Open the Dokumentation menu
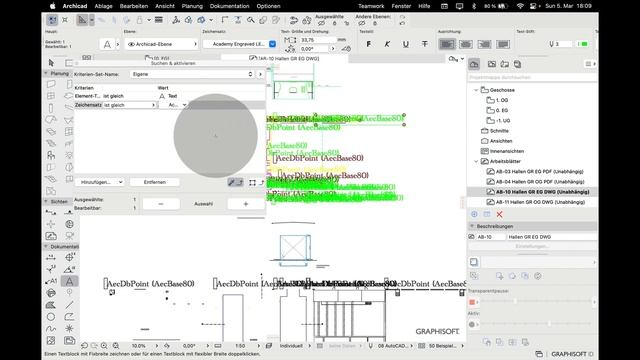This screenshot has height=360, width=640. 229,6
